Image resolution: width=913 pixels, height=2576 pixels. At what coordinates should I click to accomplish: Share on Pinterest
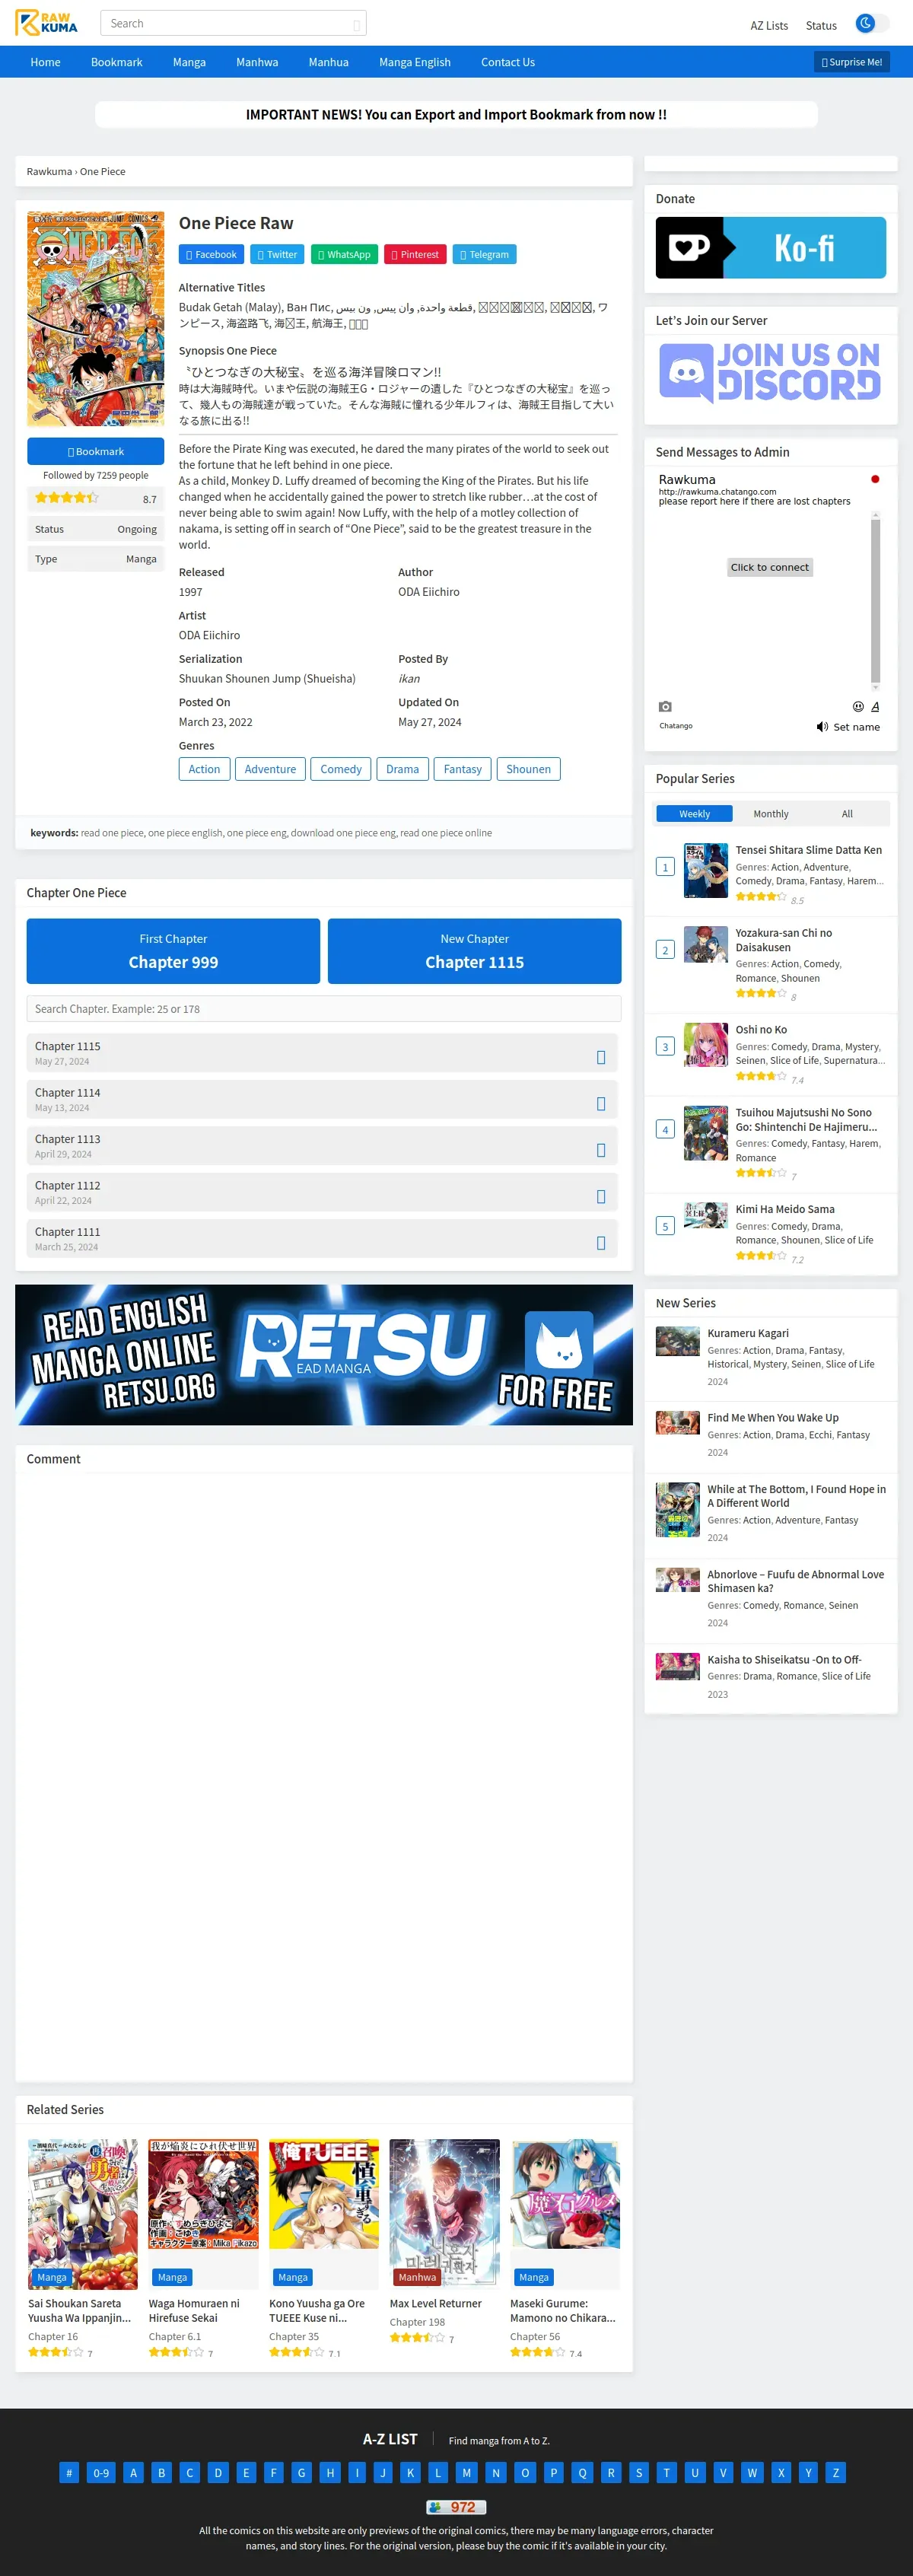coord(415,254)
